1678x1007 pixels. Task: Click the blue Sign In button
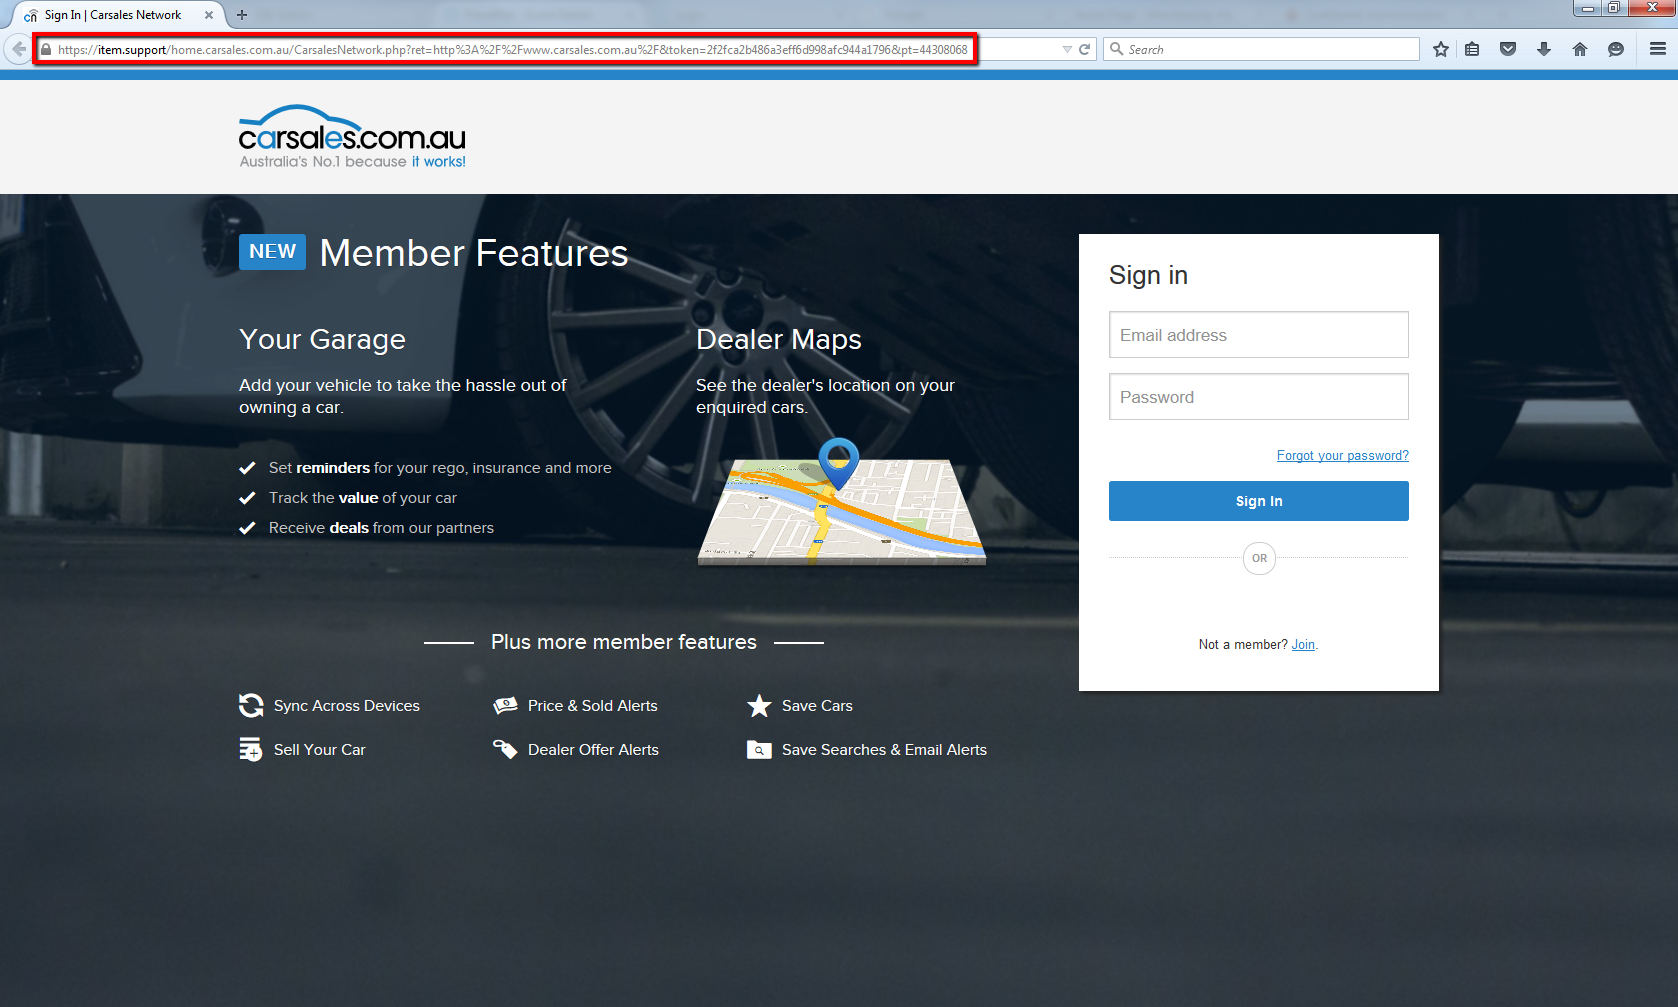pyautogui.click(x=1258, y=501)
